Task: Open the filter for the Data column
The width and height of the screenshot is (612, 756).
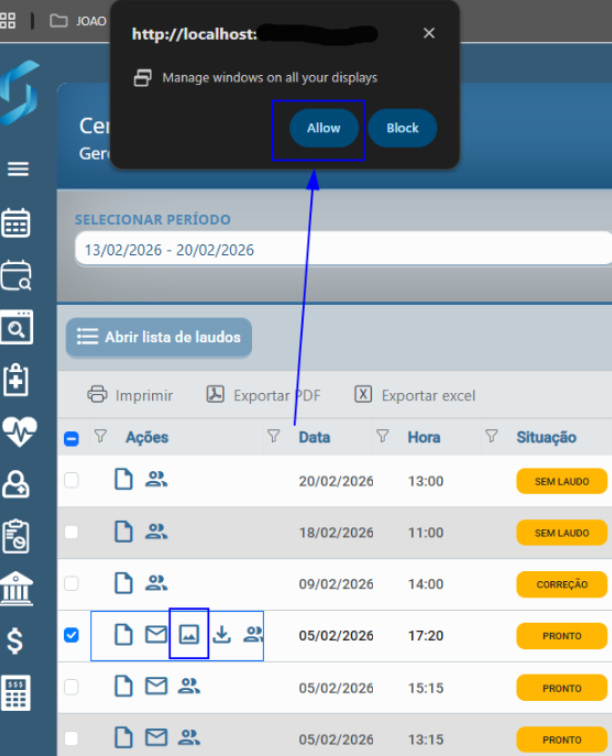Action: [x=273, y=436]
